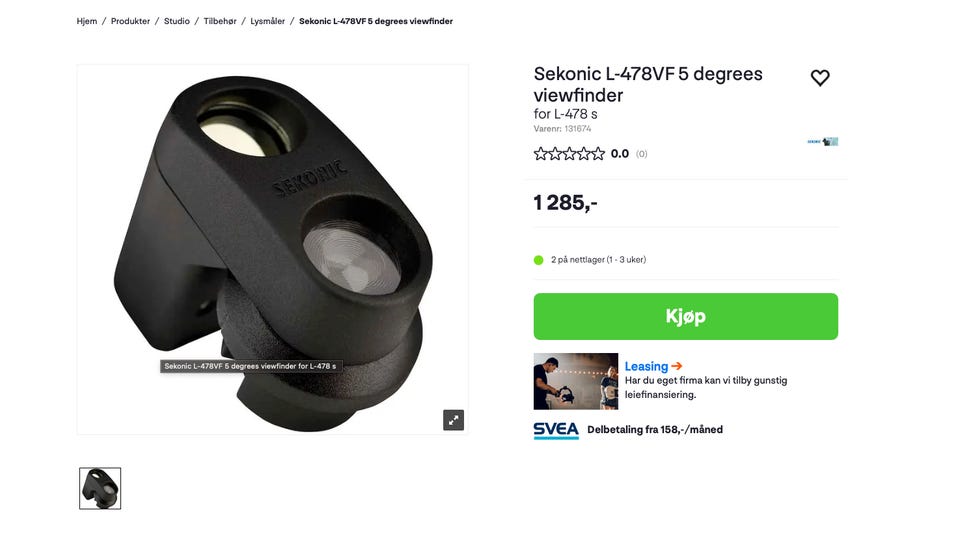Click the review count (0)
The height and width of the screenshot is (538, 960).
pos(641,154)
